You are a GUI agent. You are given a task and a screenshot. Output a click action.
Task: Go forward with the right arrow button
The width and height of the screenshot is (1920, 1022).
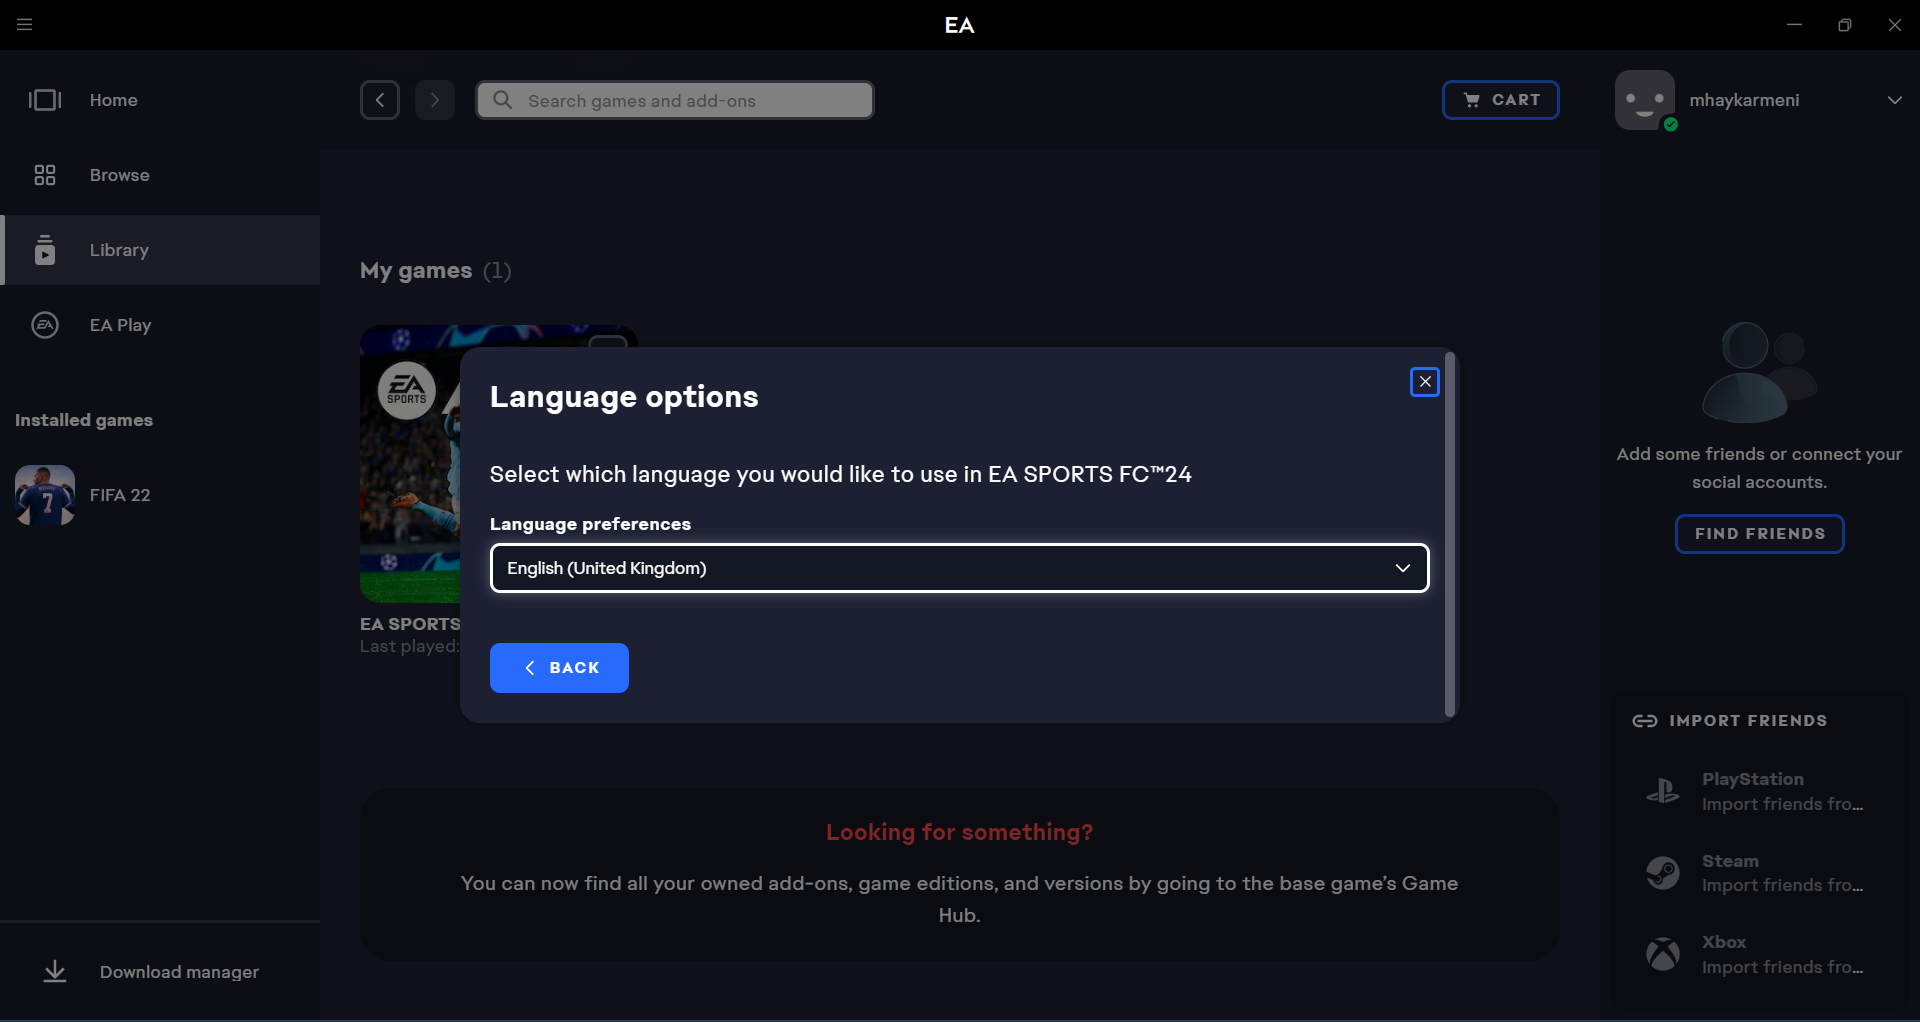pos(435,100)
